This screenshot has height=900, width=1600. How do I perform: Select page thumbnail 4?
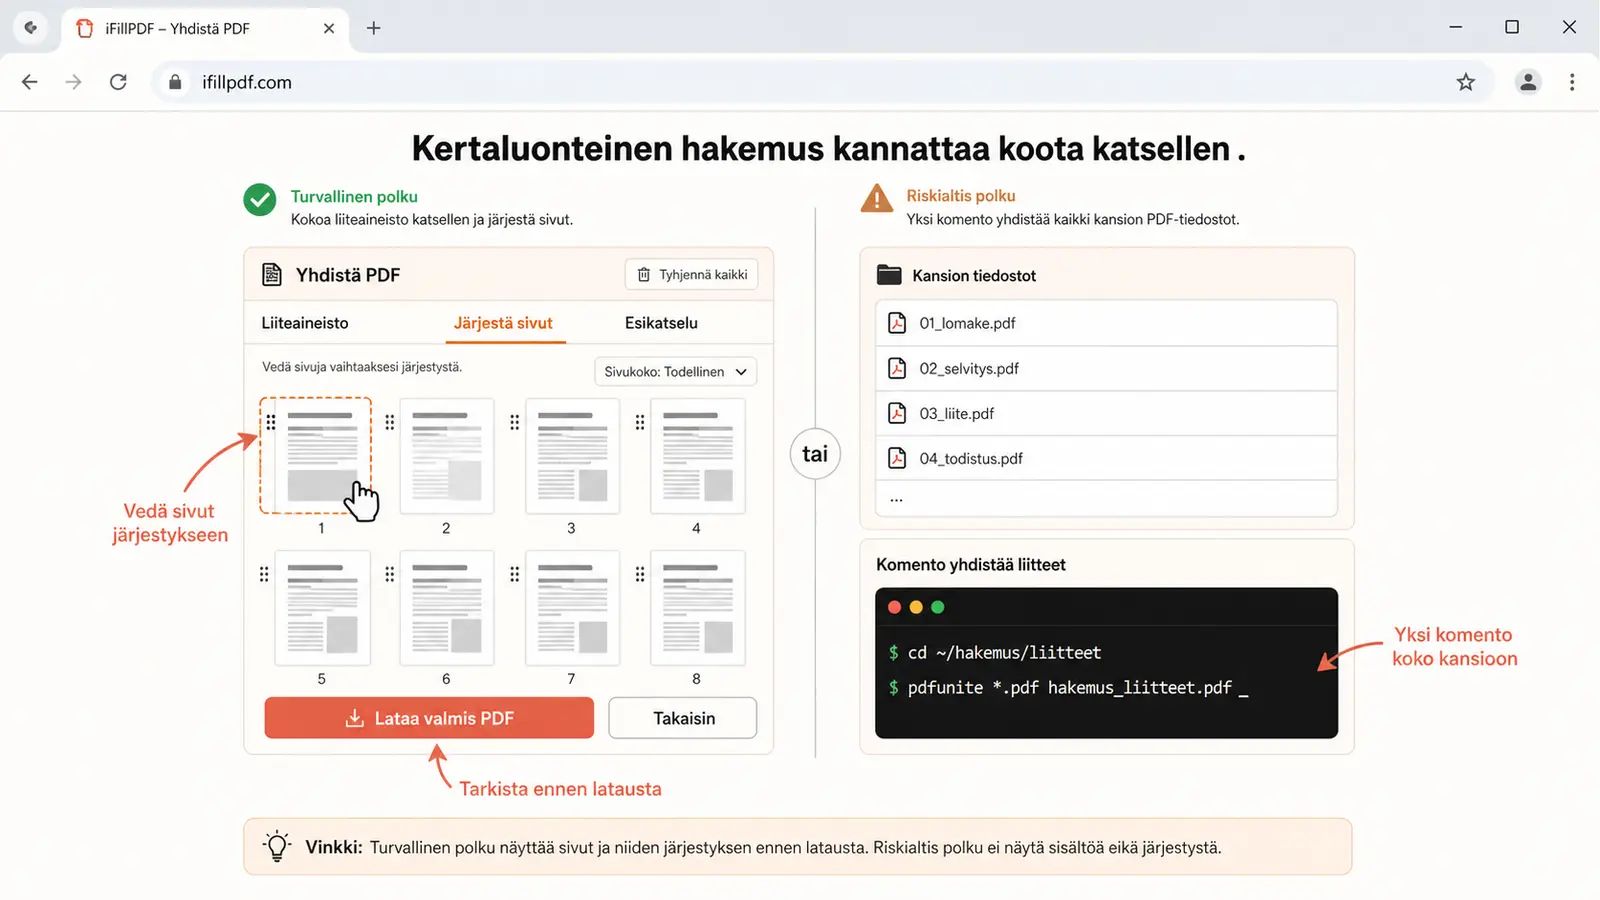click(697, 456)
